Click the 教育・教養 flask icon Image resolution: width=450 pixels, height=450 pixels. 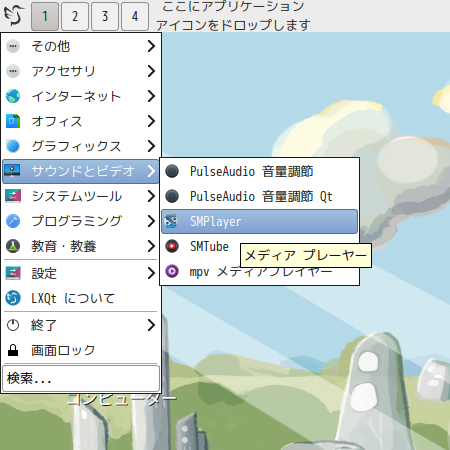pyautogui.click(x=13, y=246)
